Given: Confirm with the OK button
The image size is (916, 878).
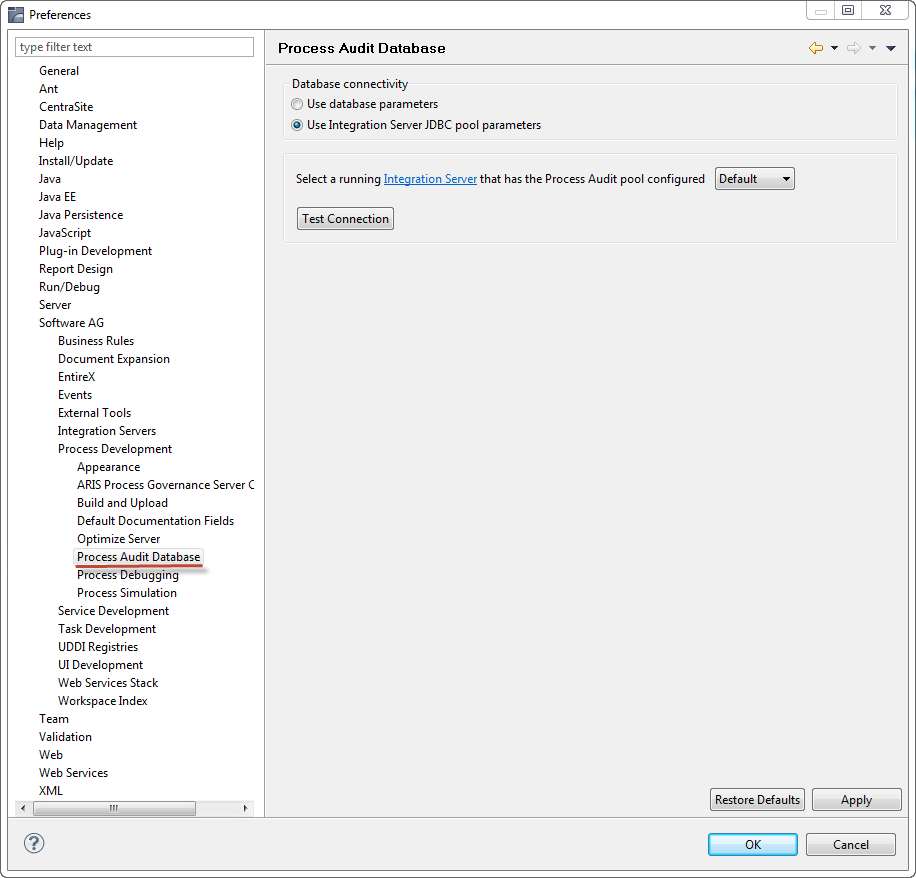Looking at the screenshot, I should 752,844.
